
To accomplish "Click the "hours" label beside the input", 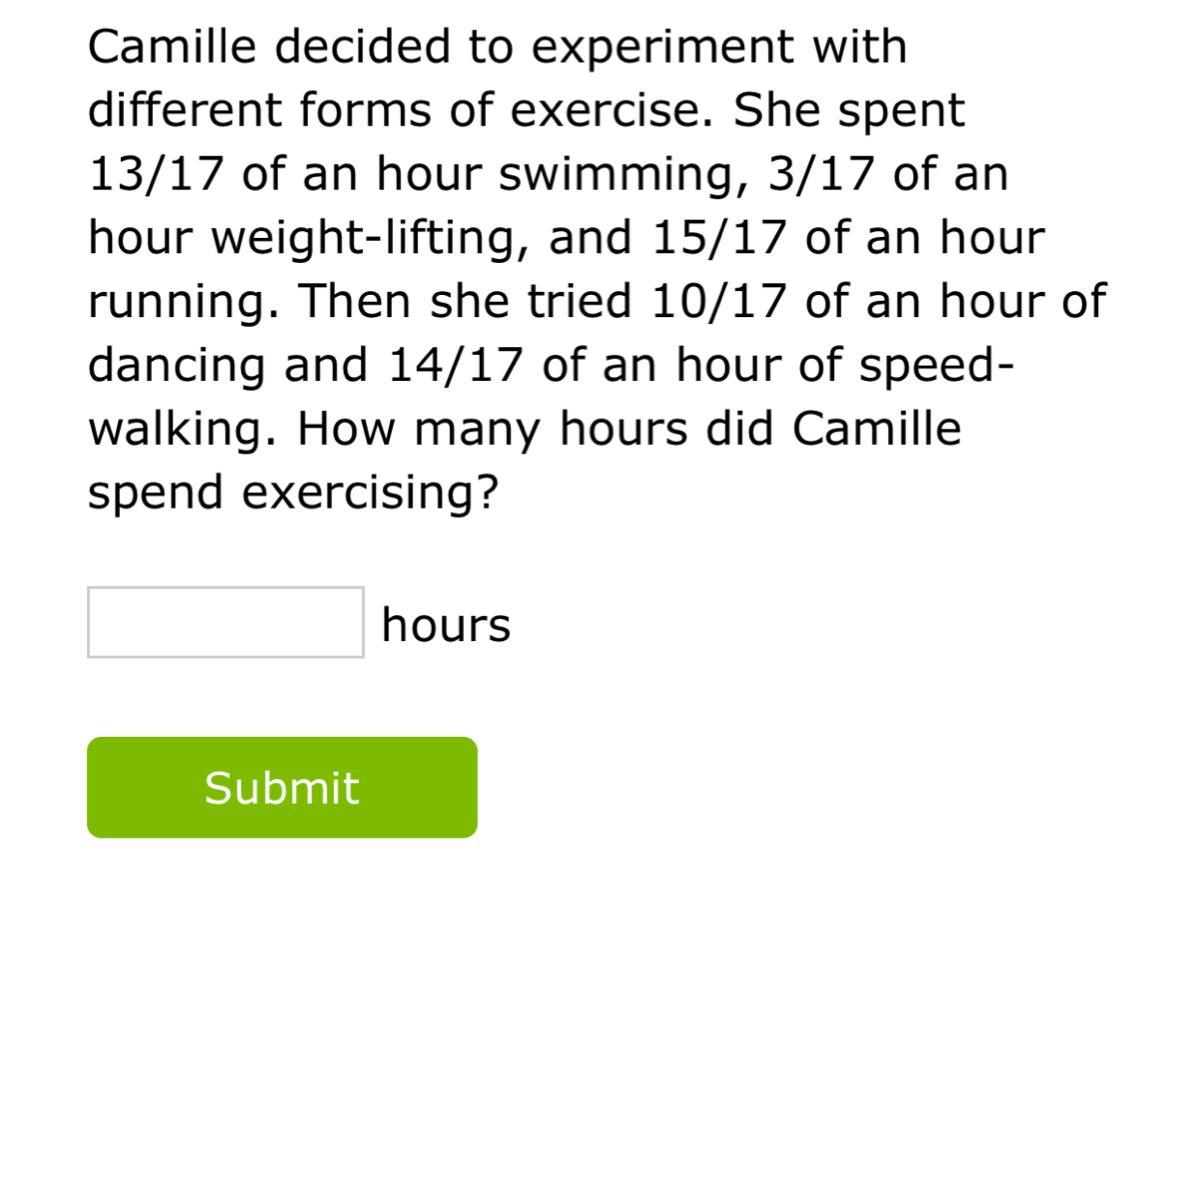I will [x=446, y=625].
